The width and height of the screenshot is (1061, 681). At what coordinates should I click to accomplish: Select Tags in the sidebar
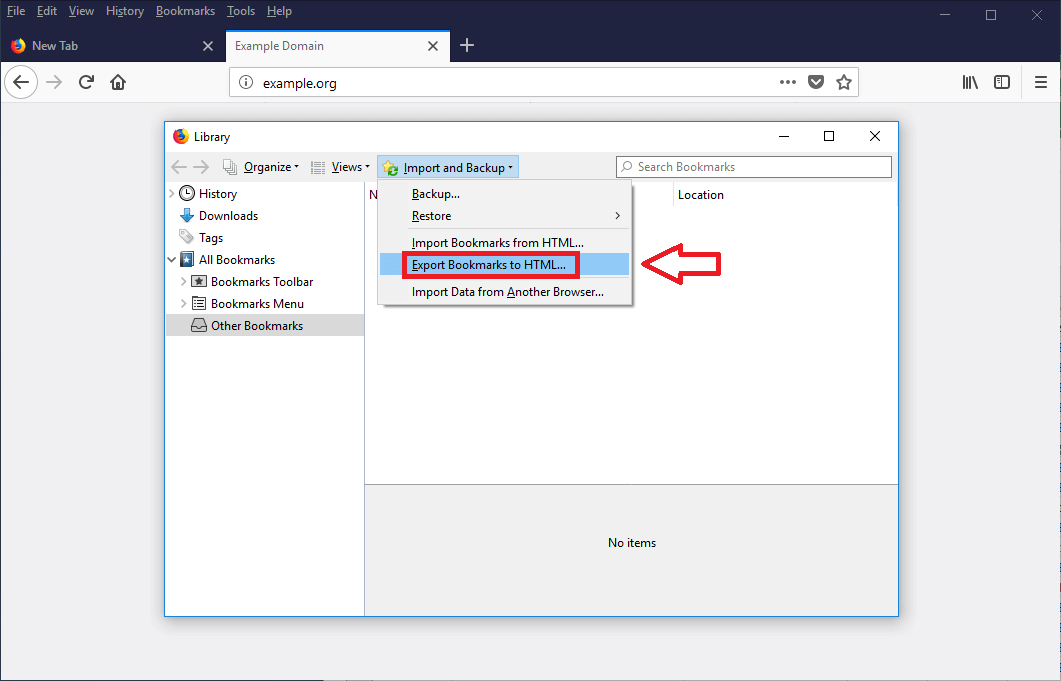210,238
